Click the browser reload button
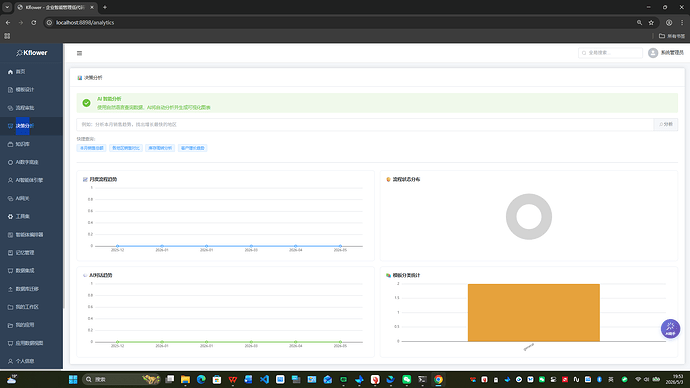The width and height of the screenshot is (690, 388). point(33,22)
